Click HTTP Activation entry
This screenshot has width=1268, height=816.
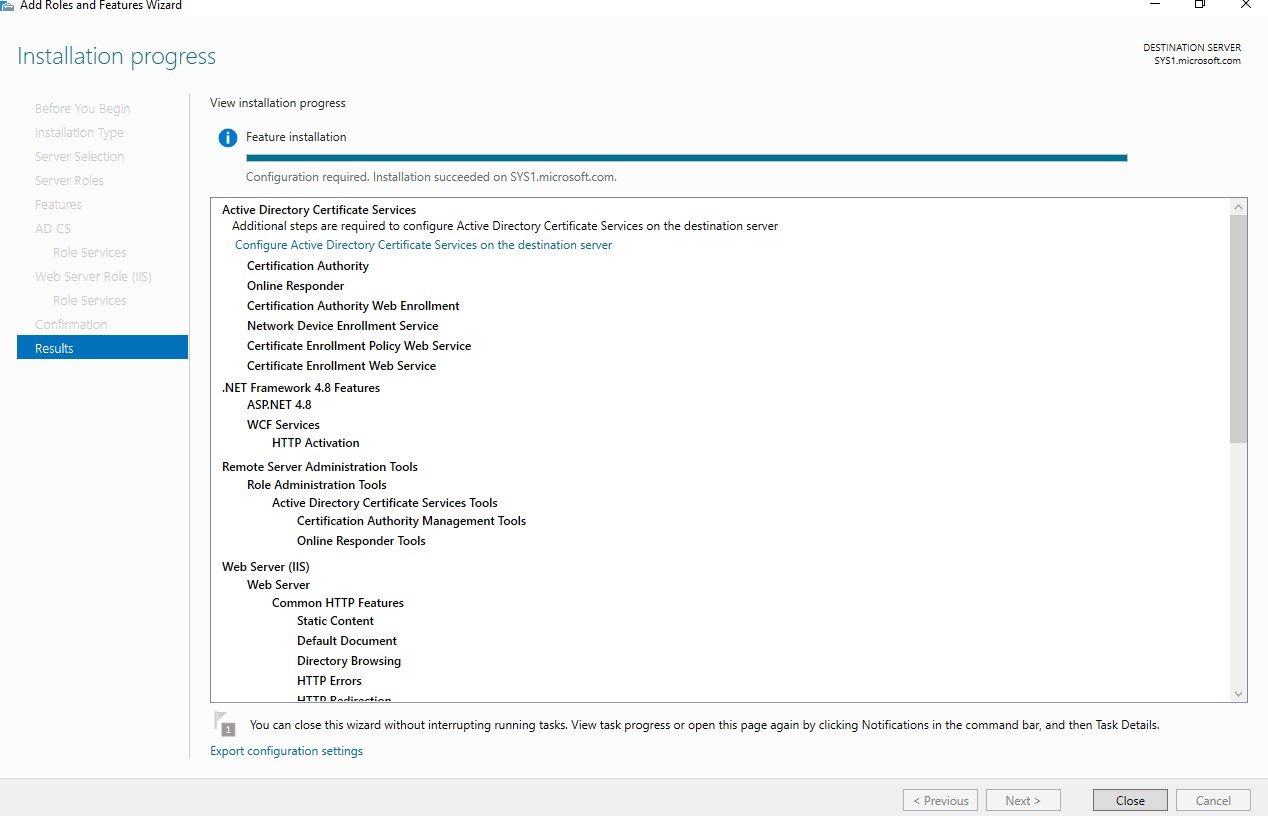(x=315, y=443)
